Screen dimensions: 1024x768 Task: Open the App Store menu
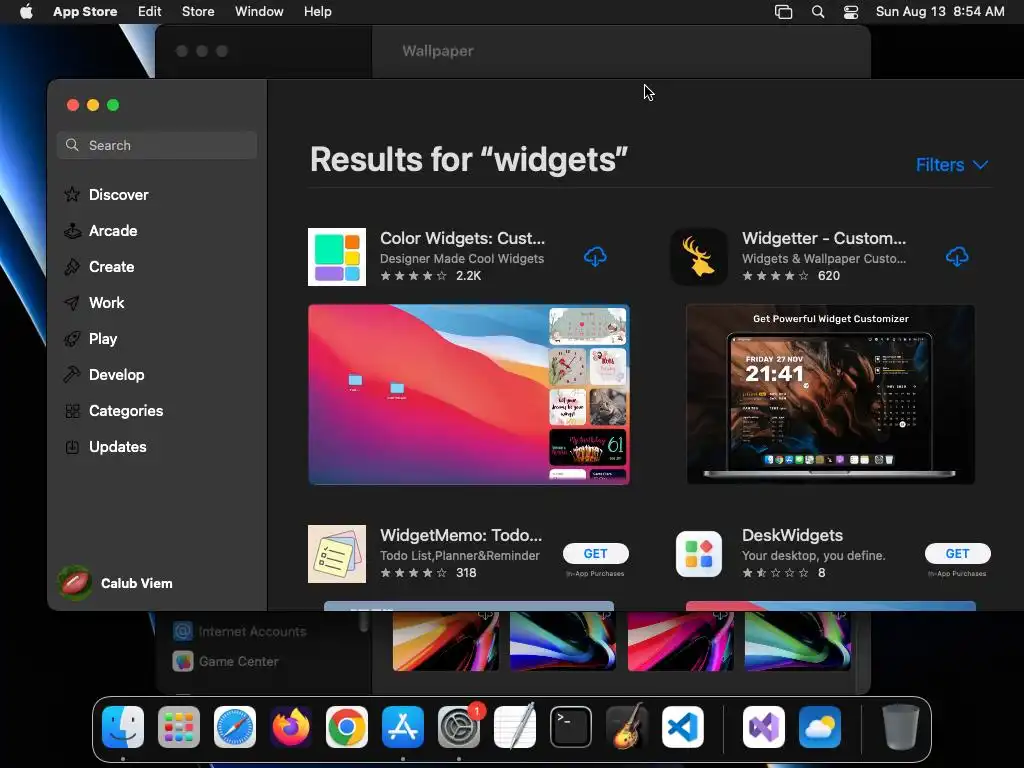point(85,11)
